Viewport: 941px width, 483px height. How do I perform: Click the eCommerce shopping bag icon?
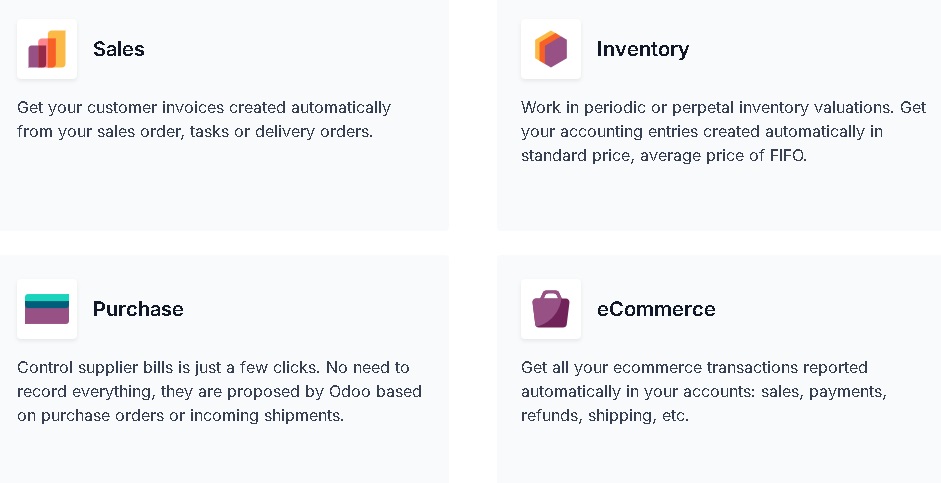pyautogui.click(x=551, y=309)
